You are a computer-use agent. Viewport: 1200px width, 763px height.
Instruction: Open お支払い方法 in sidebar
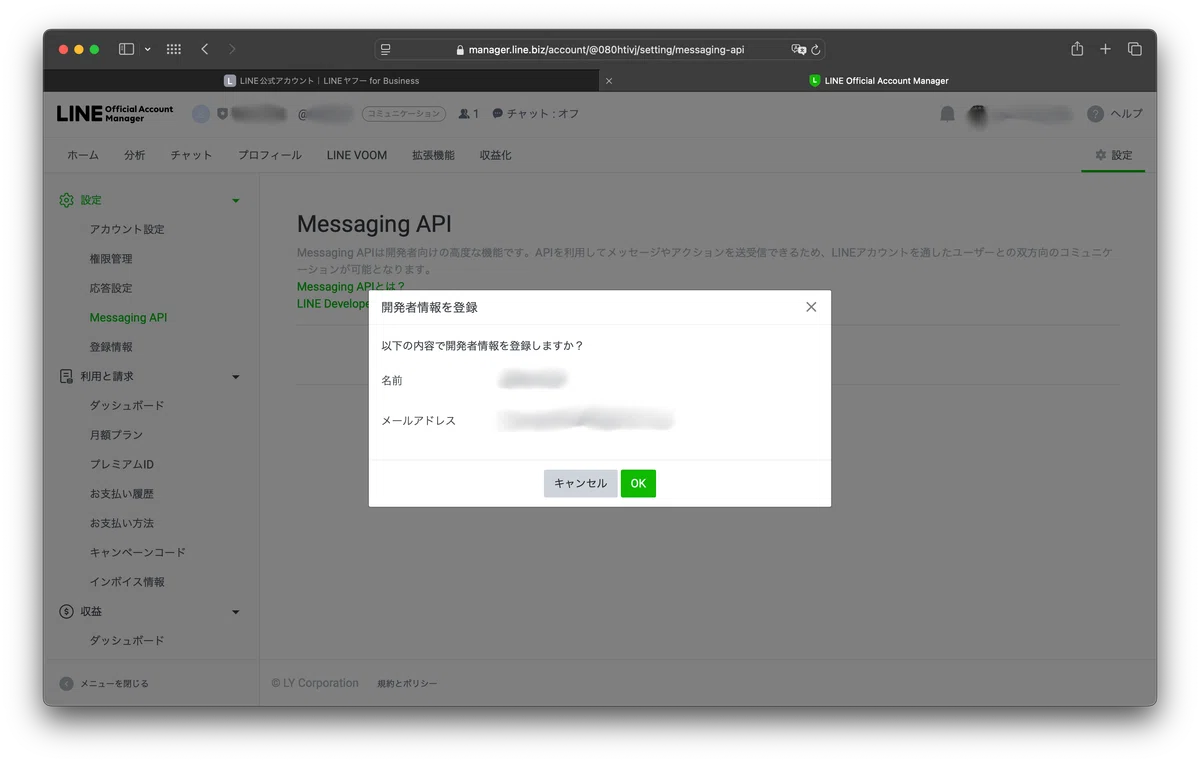(122, 523)
